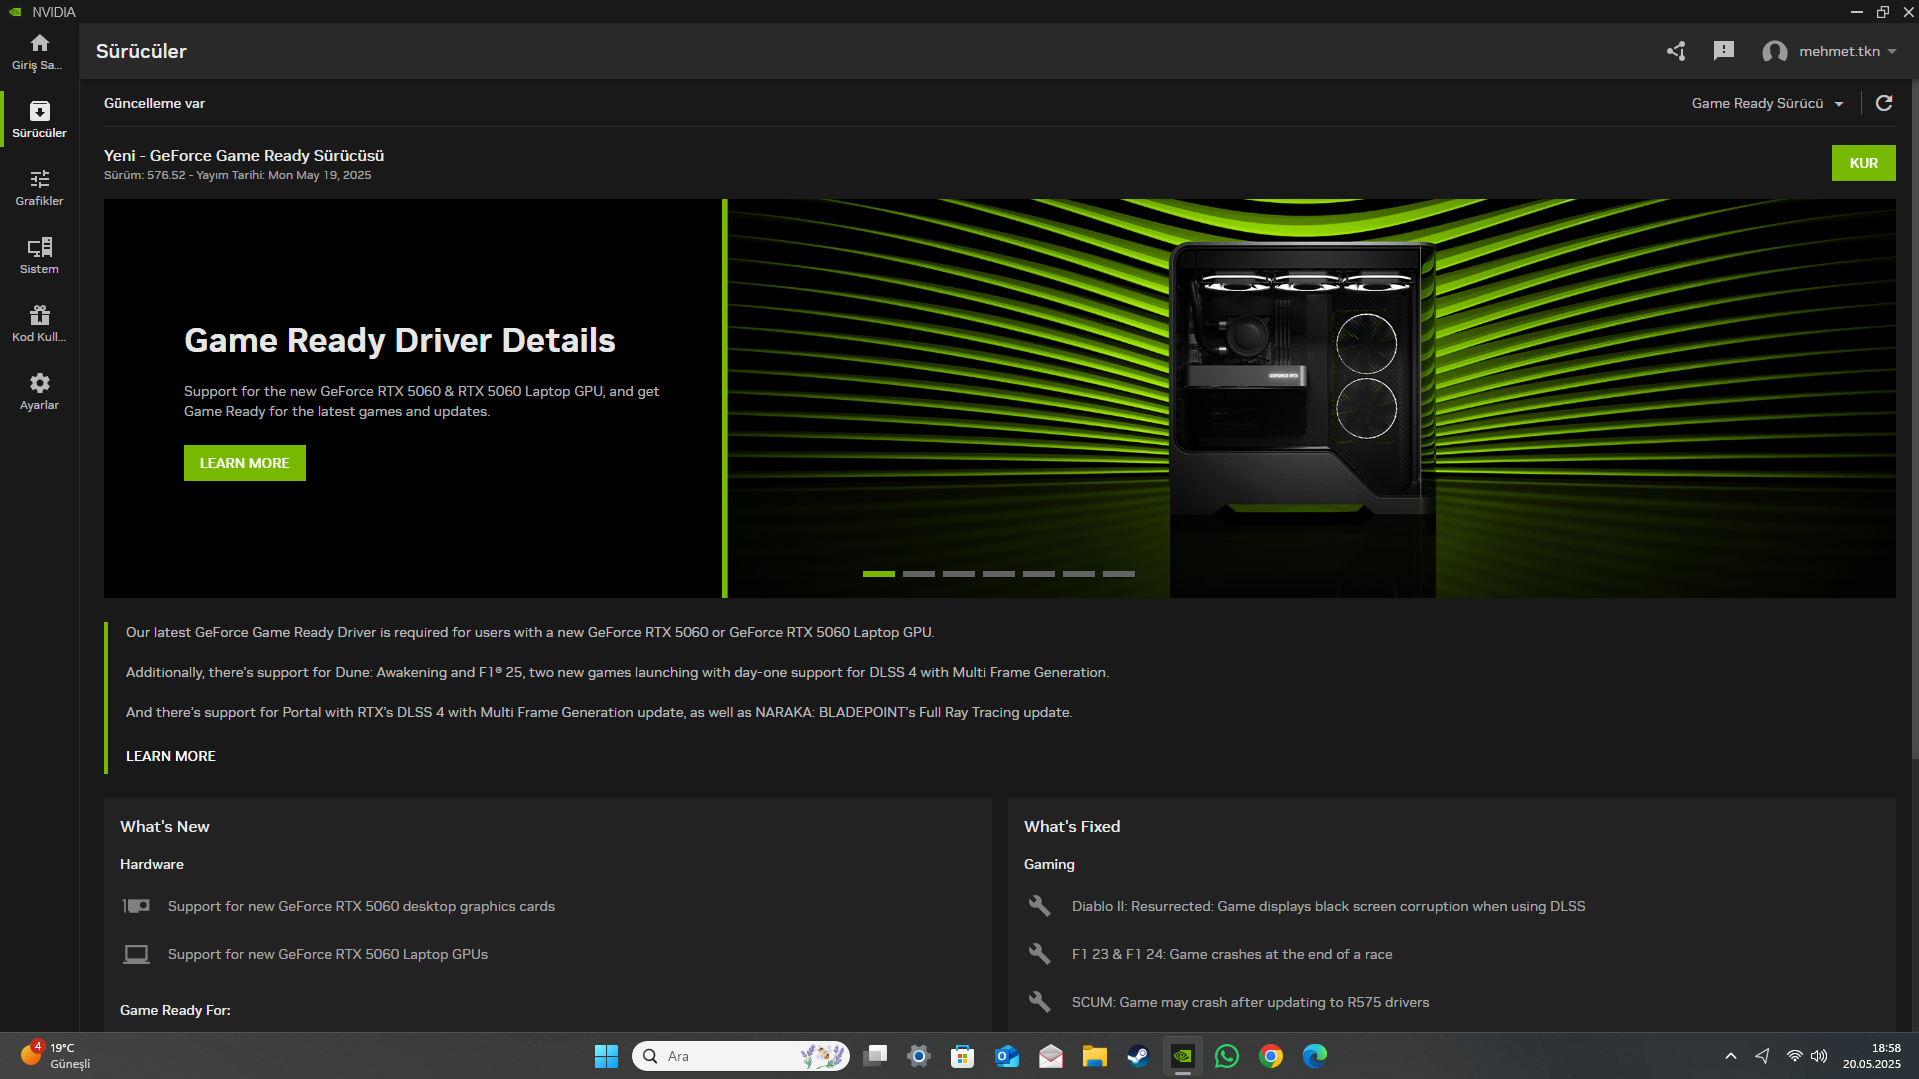Open Microsoft Store from taskbar
The height and width of the screenshot is (1079, 1919).
click(x=962, y=1056)
